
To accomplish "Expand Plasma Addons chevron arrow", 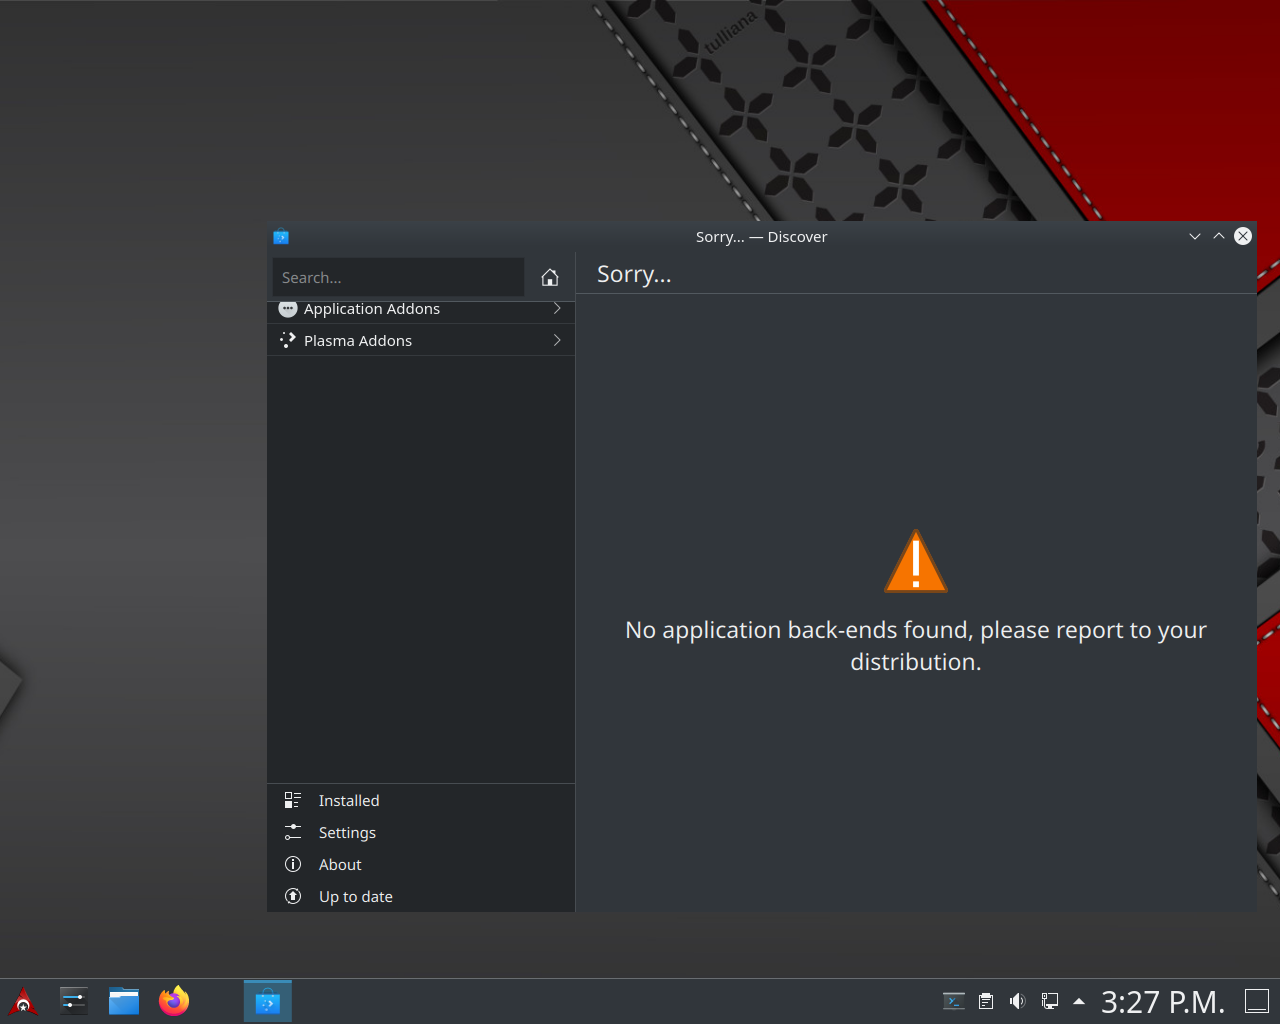I will click(557, 341).
